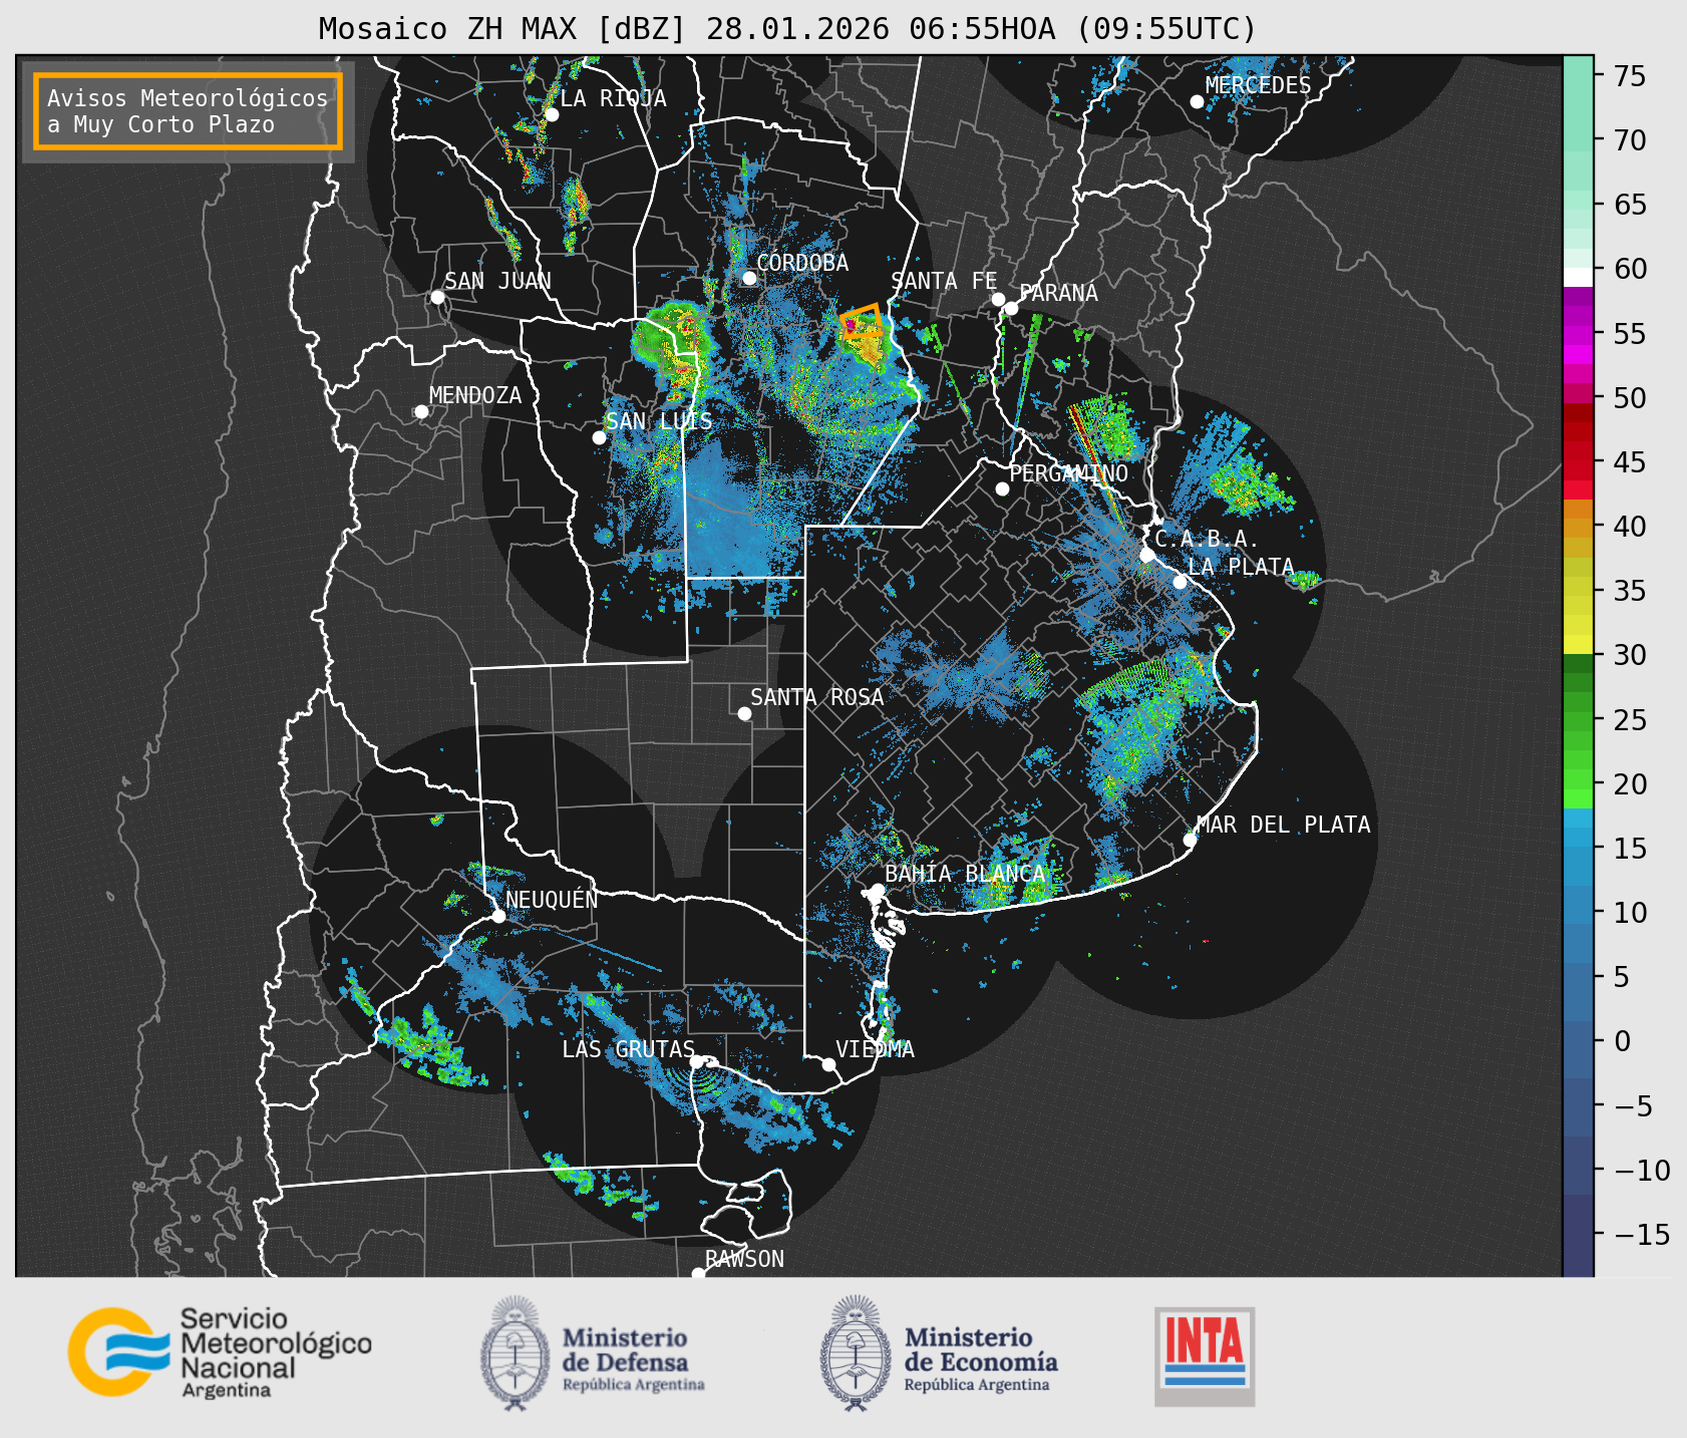
Task: Select the Santa Rosa city marker dot
Action: [x=745, y=713]
